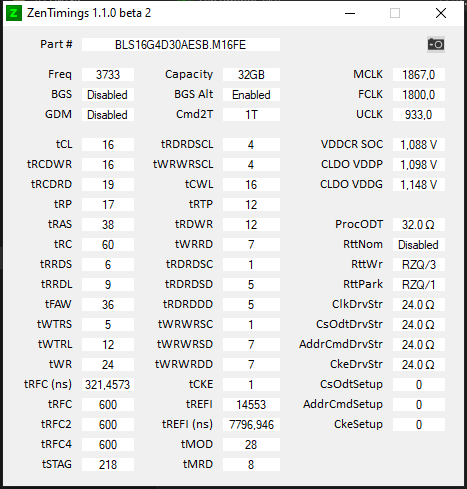Close the ZenTimings window
The width and height of the screenshot is (467, 489).
[x=441, y=13]
